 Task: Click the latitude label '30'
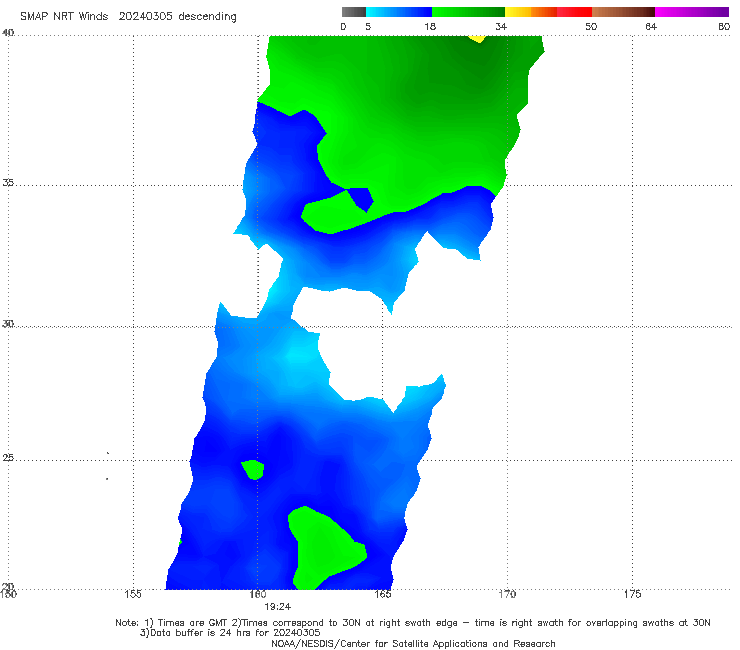pos(8,324)
